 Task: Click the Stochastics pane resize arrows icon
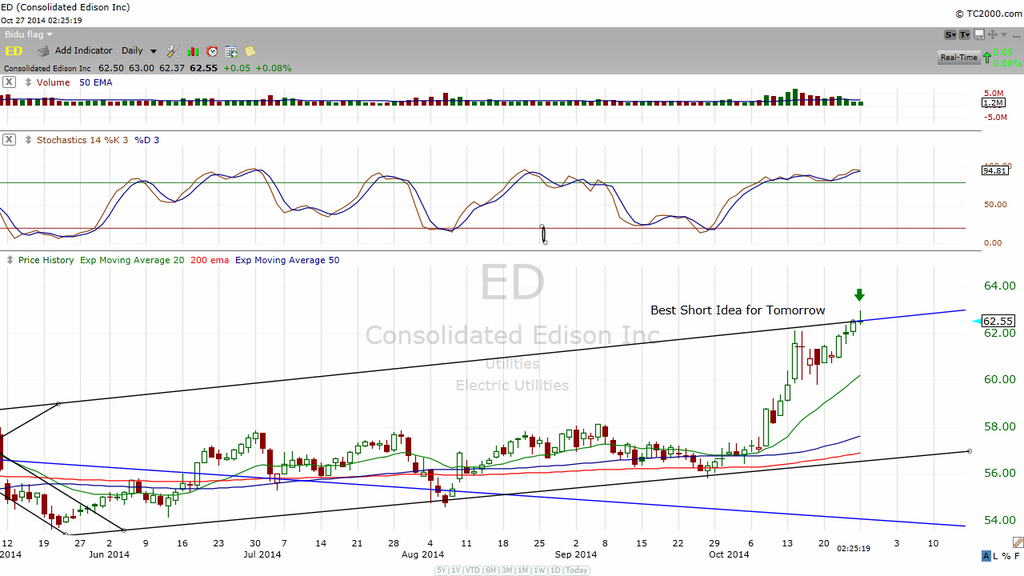click(x=28, y=140)
